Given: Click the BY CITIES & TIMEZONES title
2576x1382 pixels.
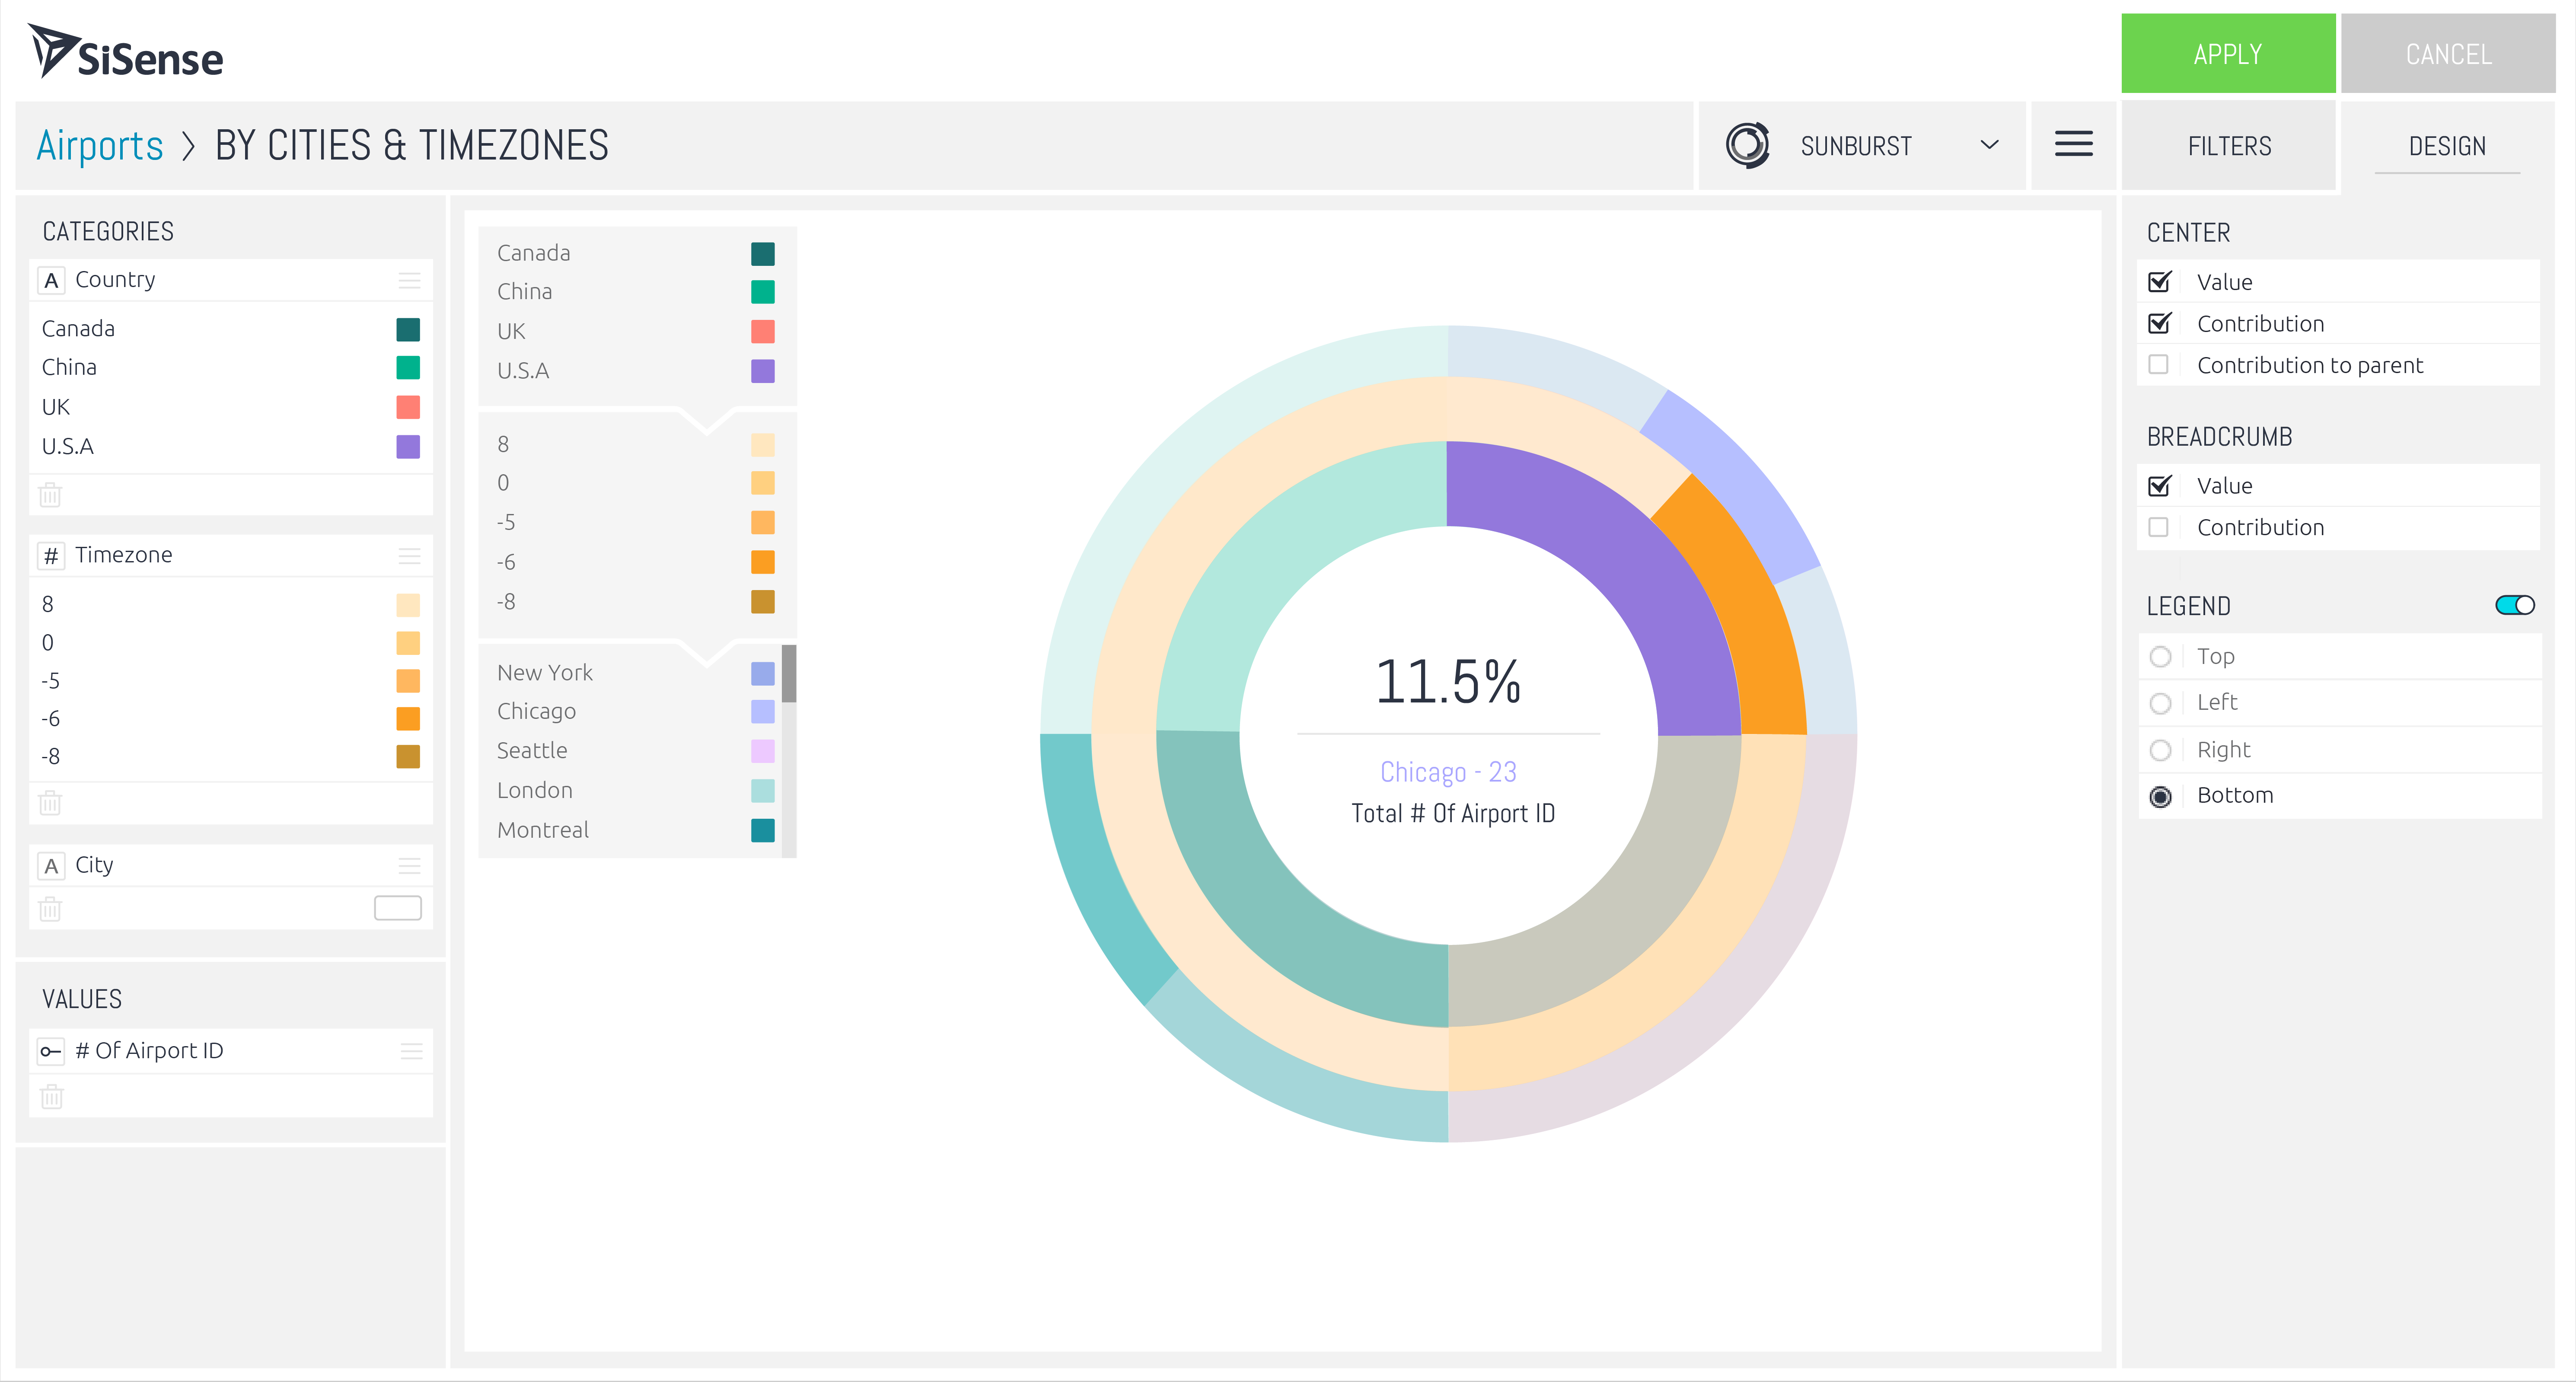Looking at the screenshot, I should 411,146.
